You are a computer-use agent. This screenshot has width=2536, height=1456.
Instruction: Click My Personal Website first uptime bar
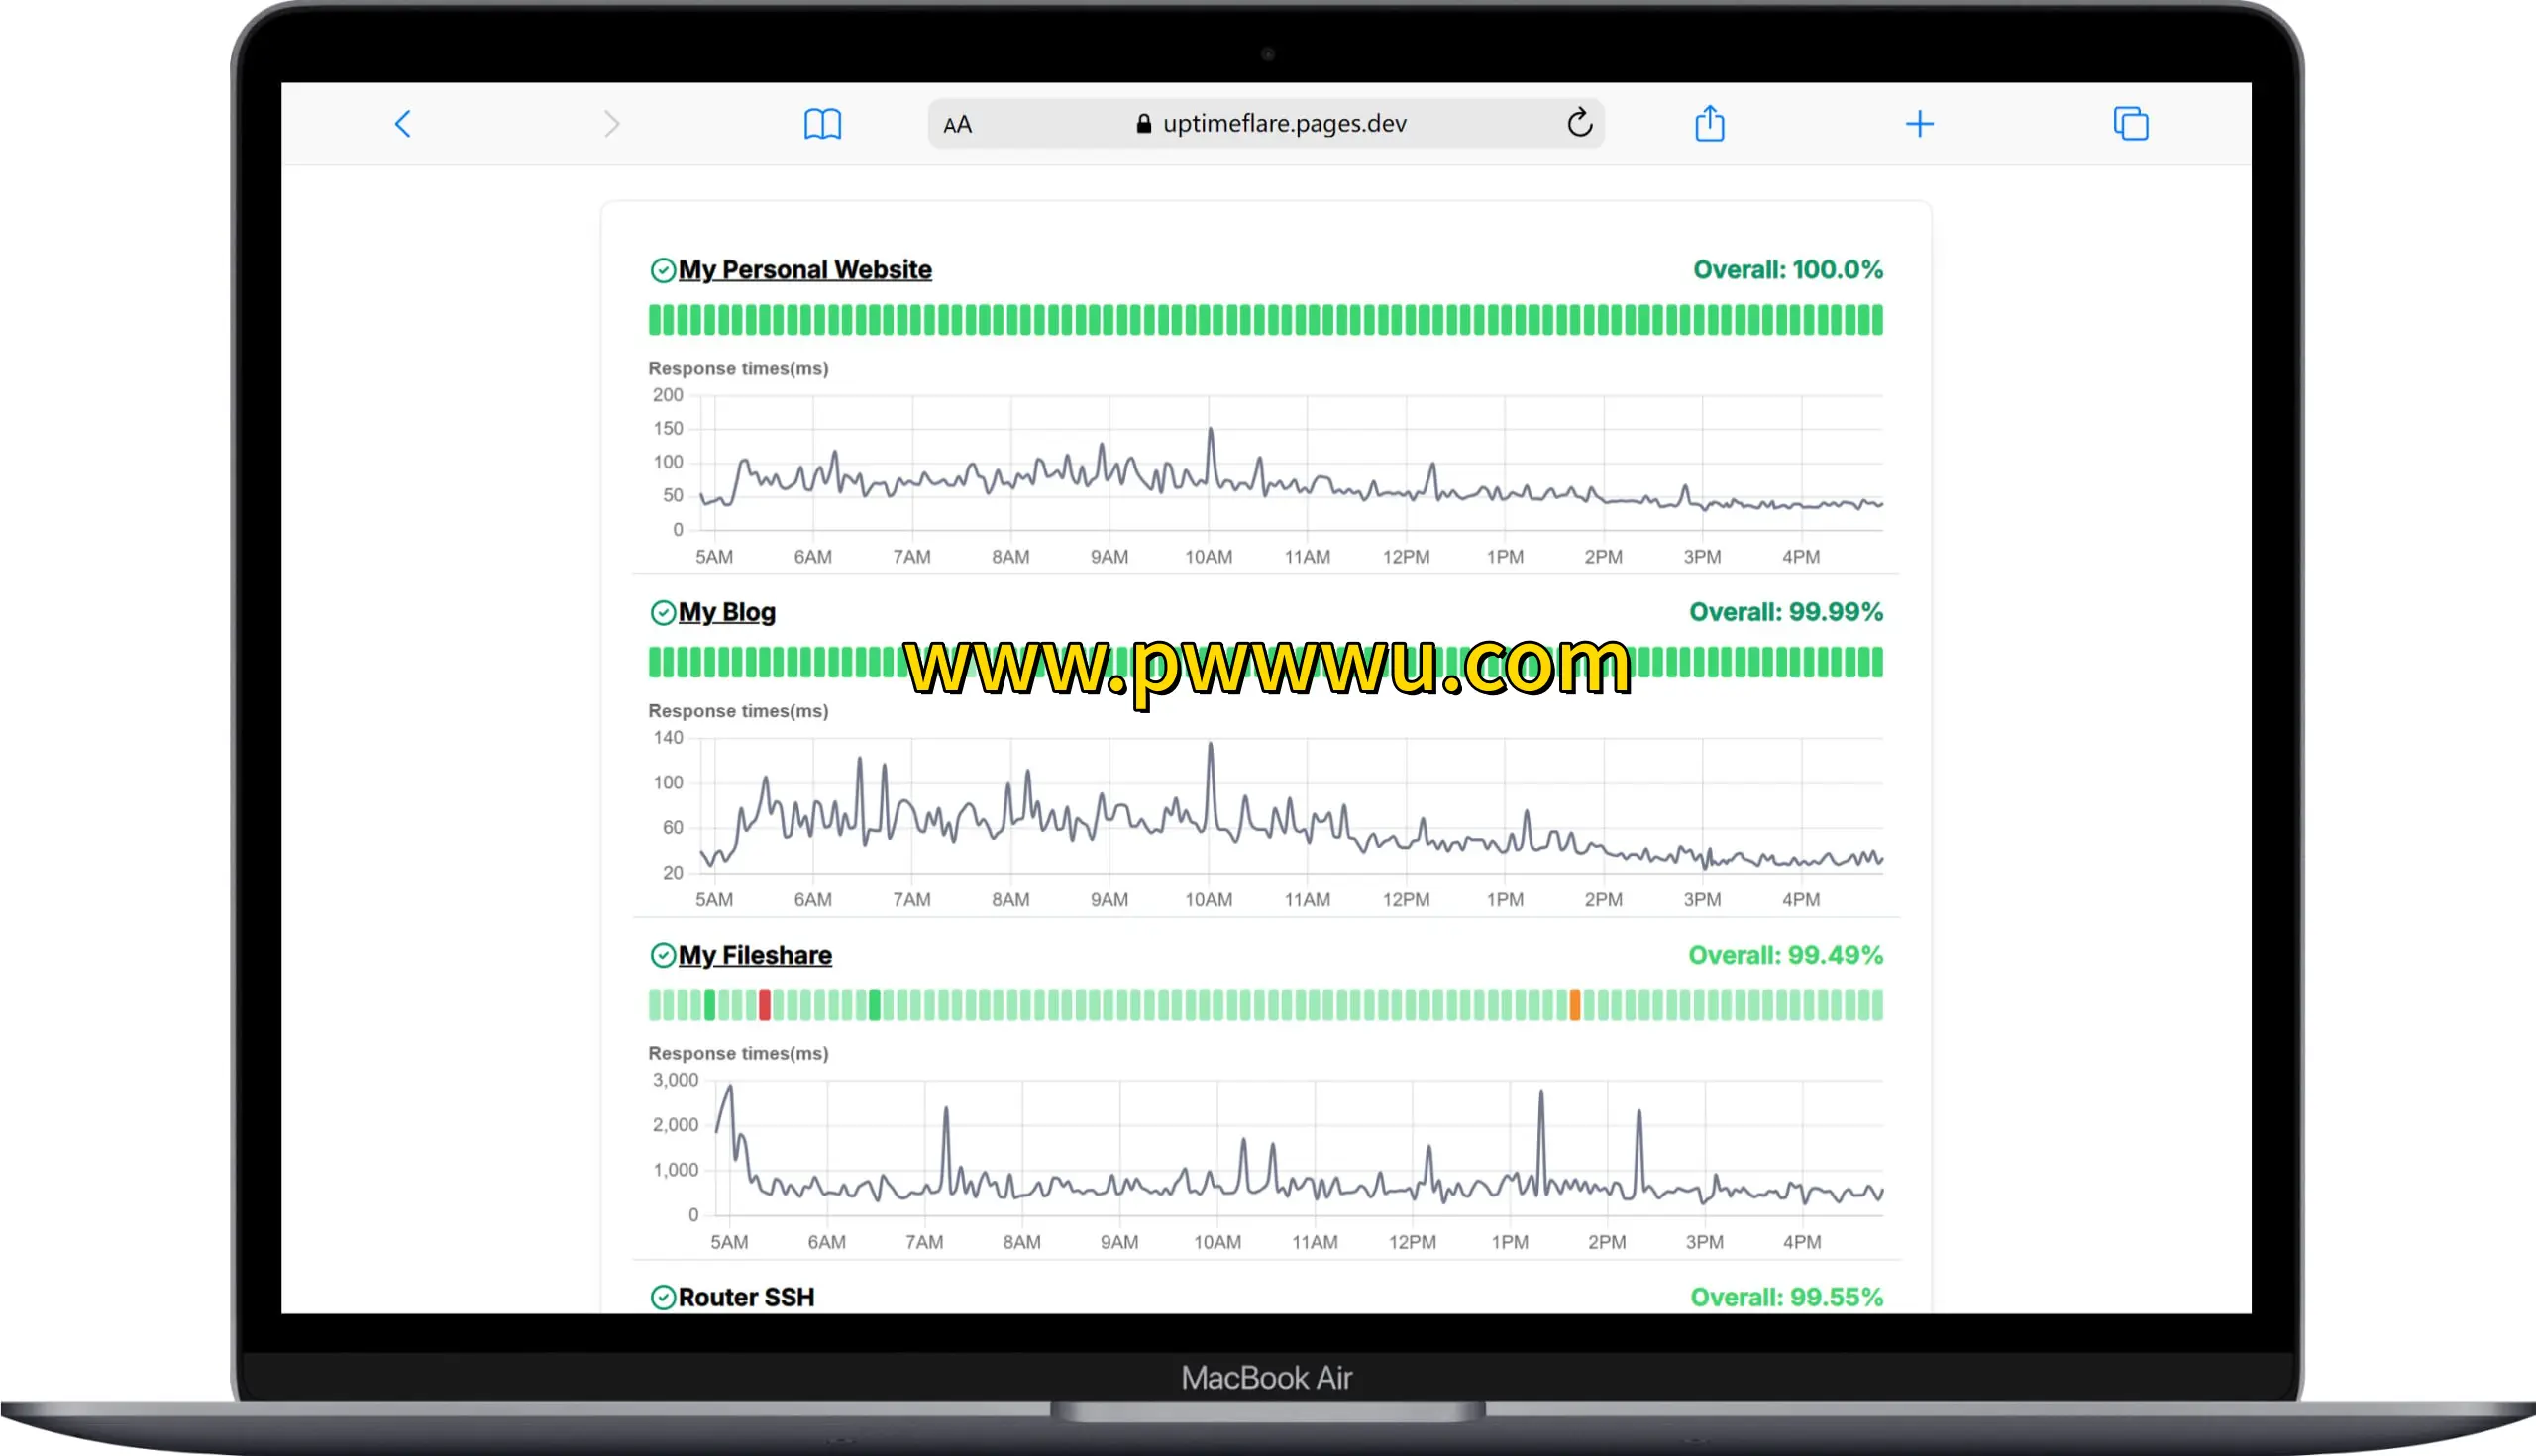[x=654, y=320]
